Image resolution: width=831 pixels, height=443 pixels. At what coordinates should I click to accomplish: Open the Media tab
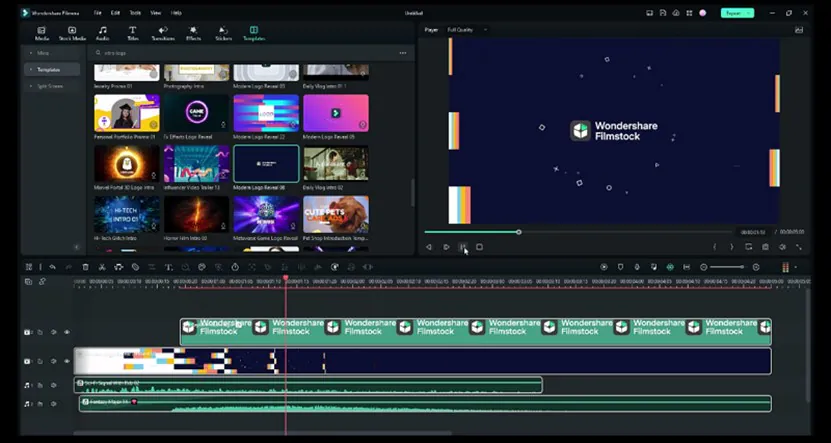click(x=41, y=33)
